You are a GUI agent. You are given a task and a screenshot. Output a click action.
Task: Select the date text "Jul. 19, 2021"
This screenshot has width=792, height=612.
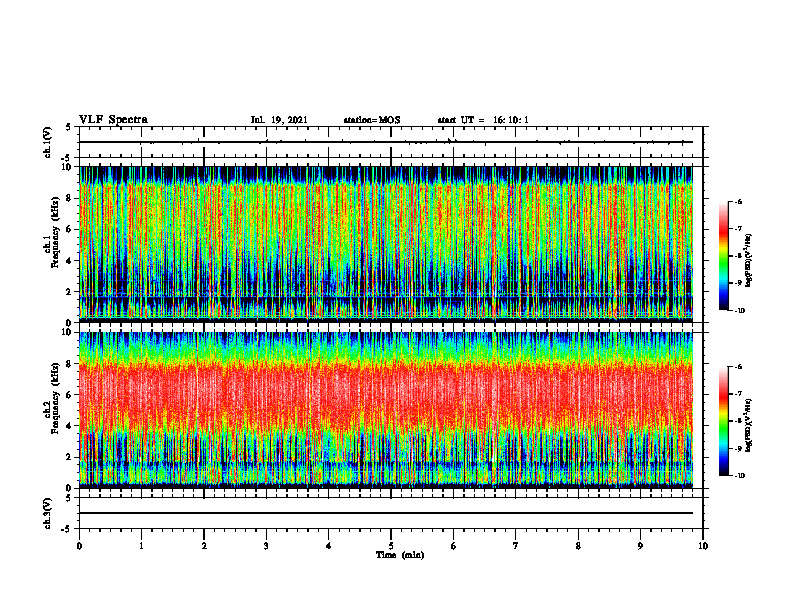(279, 120)
